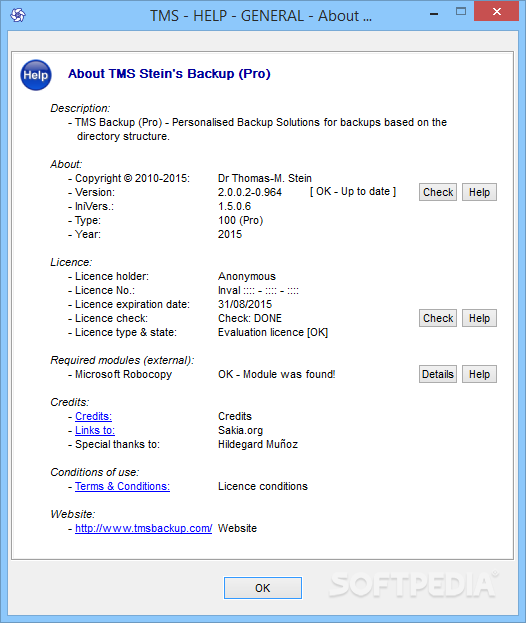Click Type value '100 (Pro)'
This screenshot has width=526, height=623.
[x=241, y=221]
